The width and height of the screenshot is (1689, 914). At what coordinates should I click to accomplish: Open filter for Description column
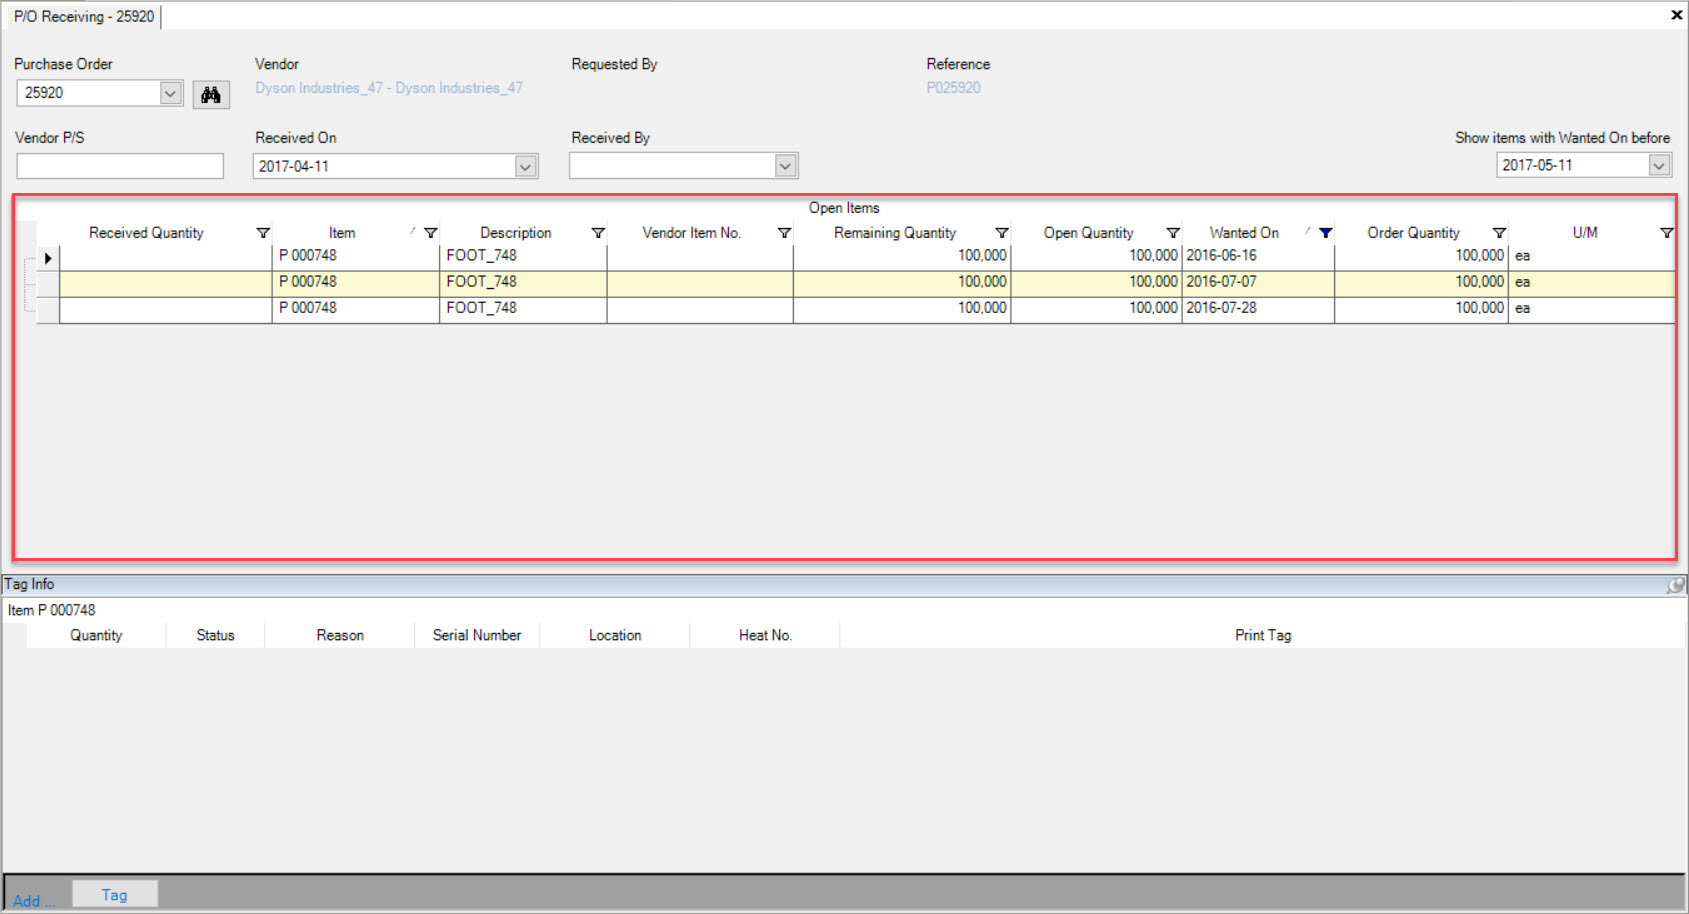pos(598,233)
